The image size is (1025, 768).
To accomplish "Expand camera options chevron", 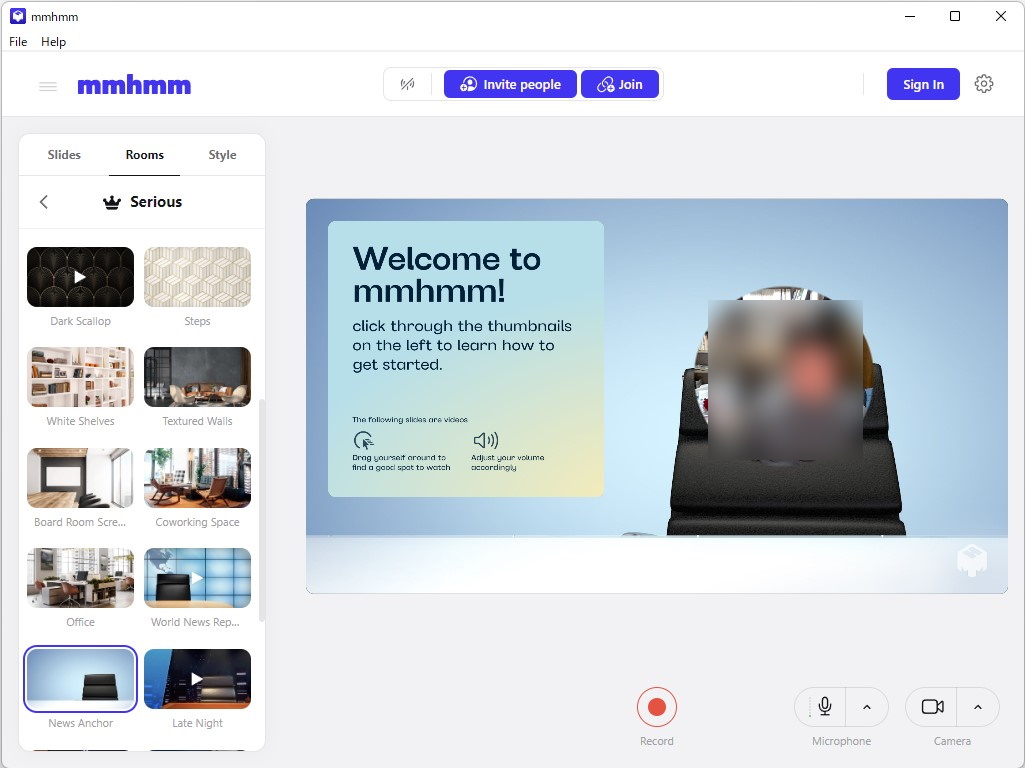I will 977,707.
